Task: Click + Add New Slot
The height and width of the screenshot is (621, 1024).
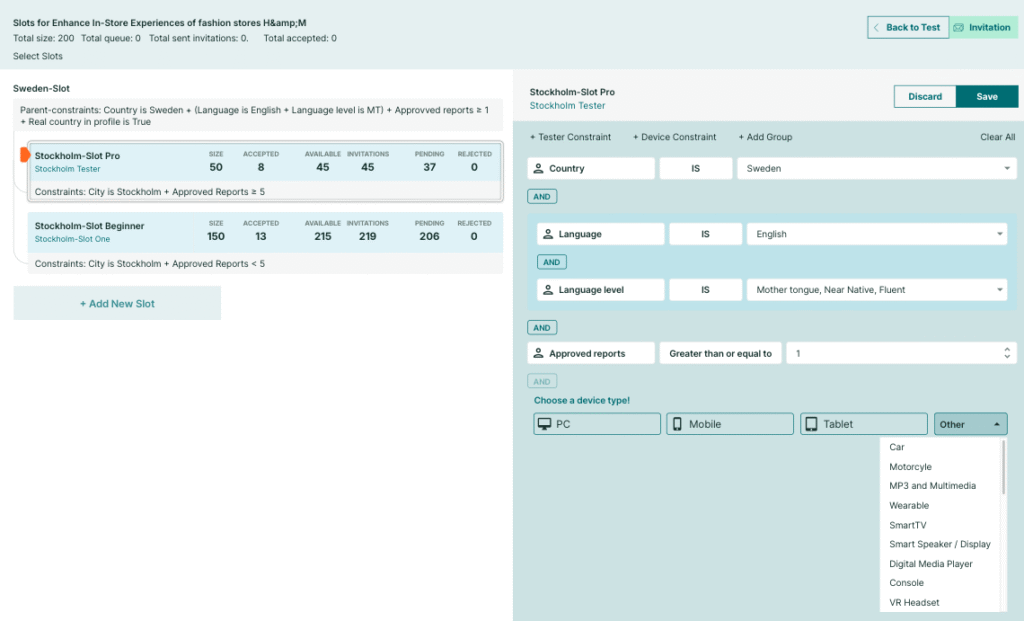Action: click(118, 304)
